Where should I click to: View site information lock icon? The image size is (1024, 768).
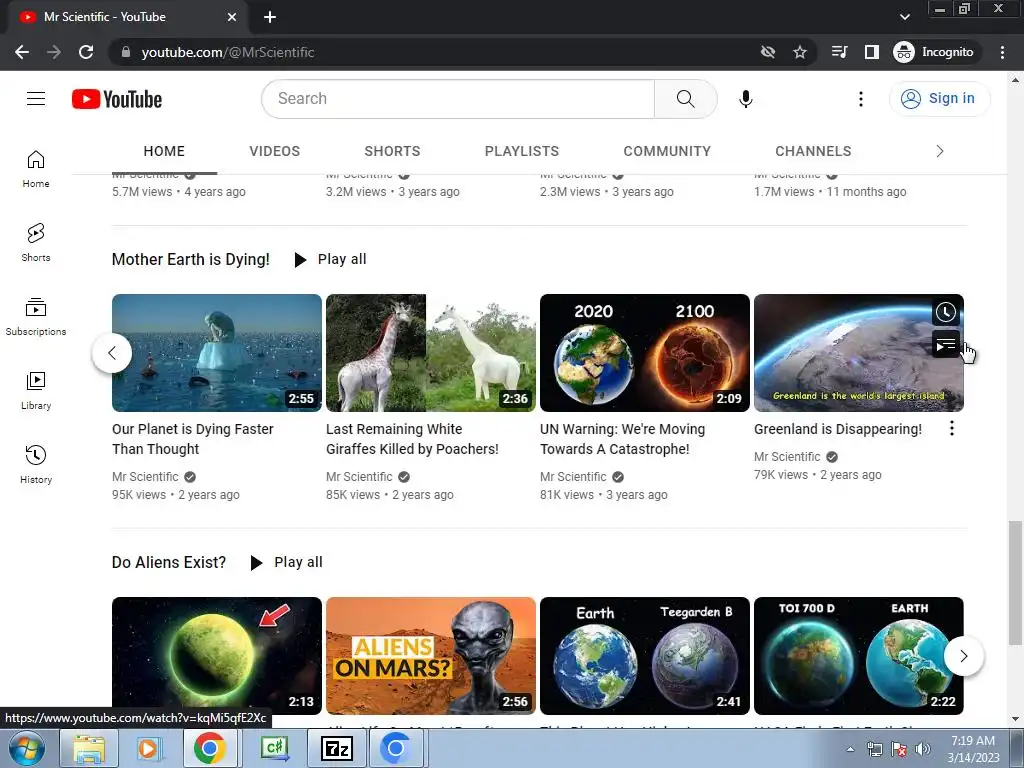click(x=126, y=52)
